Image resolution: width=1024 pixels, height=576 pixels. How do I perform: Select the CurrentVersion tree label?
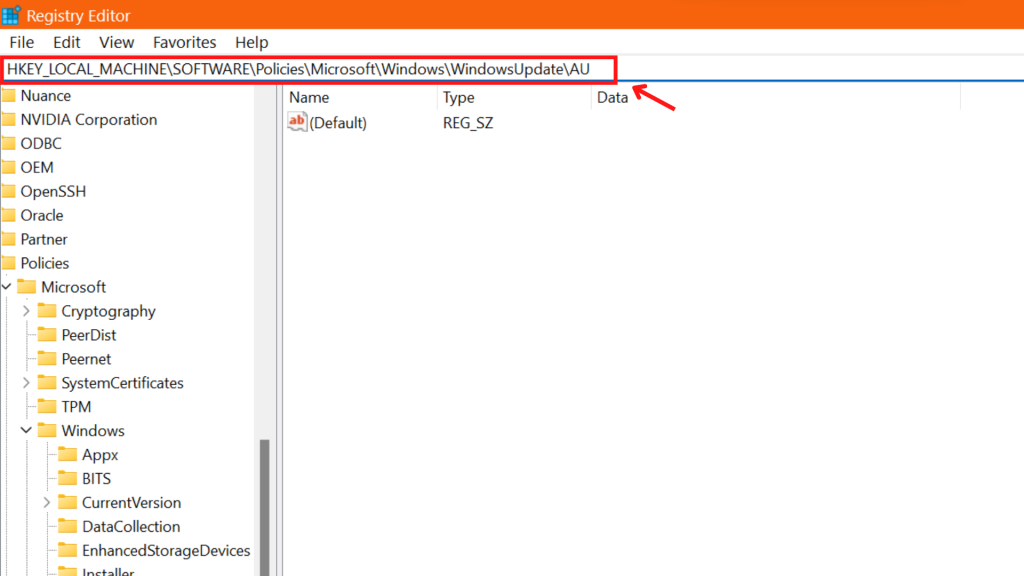[x=131, y=503]
